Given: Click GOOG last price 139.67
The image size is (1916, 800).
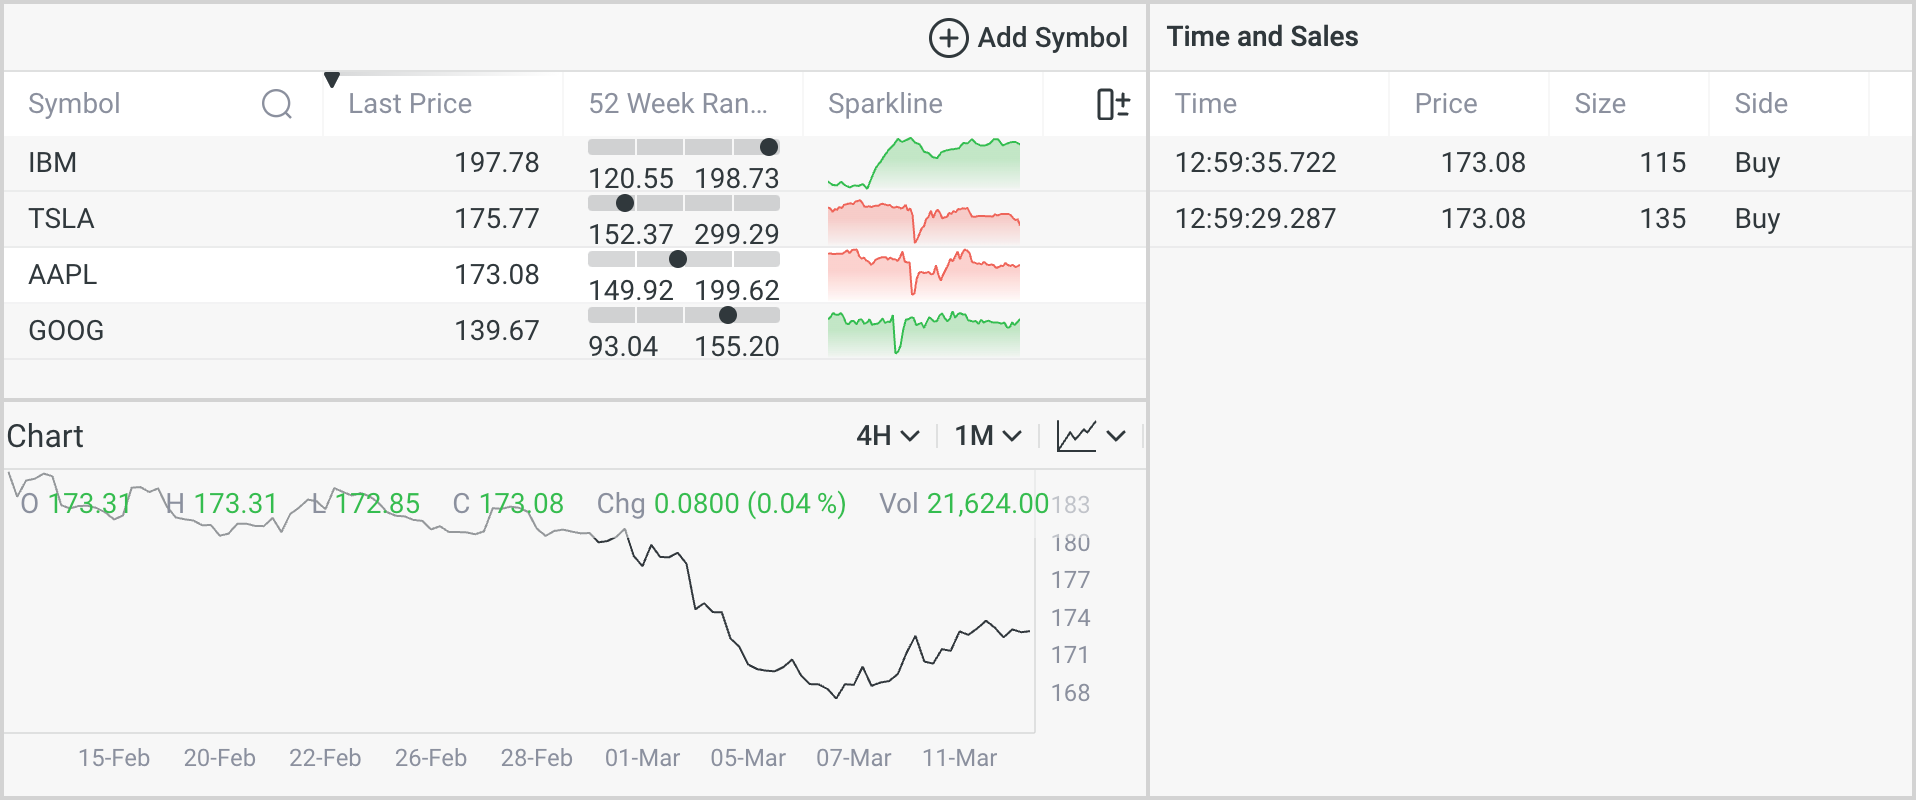Looking at the screenshot, I should tap(496, 331).
